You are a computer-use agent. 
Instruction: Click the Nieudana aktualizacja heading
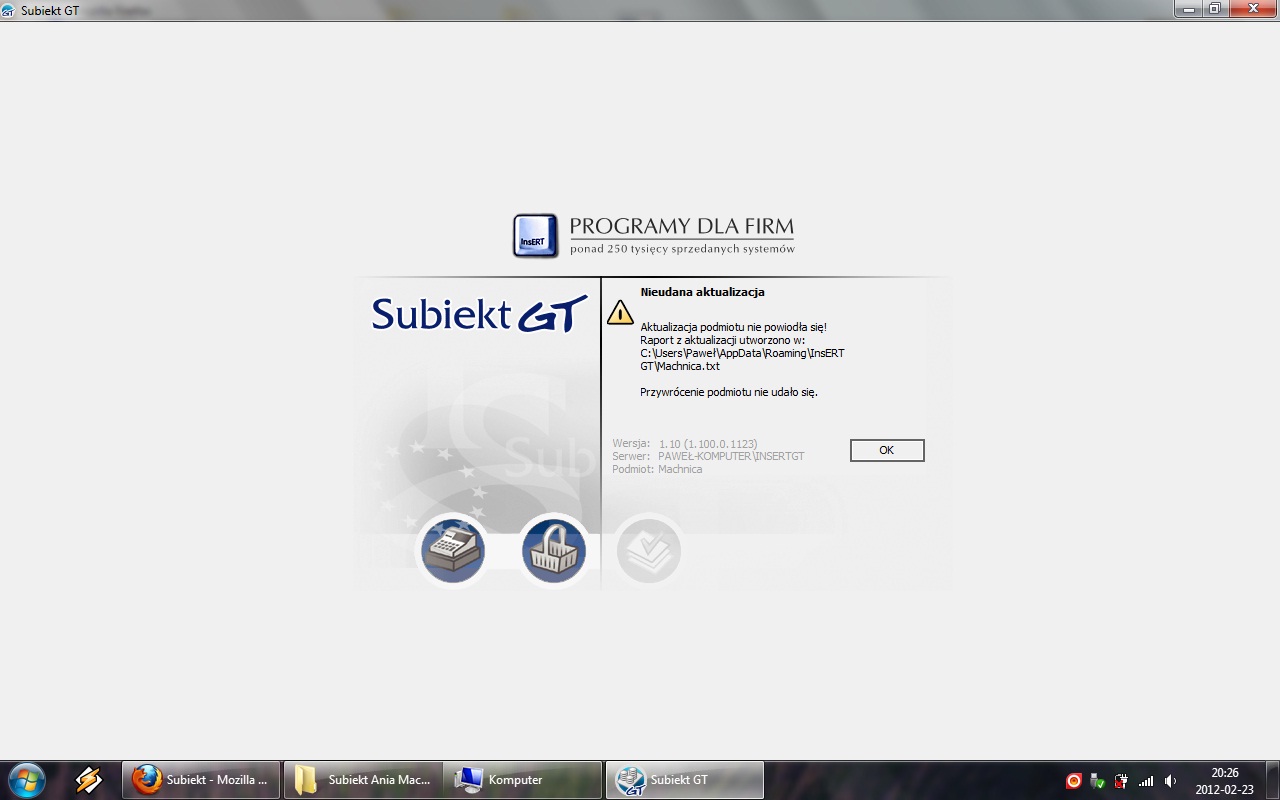(702, 292)
